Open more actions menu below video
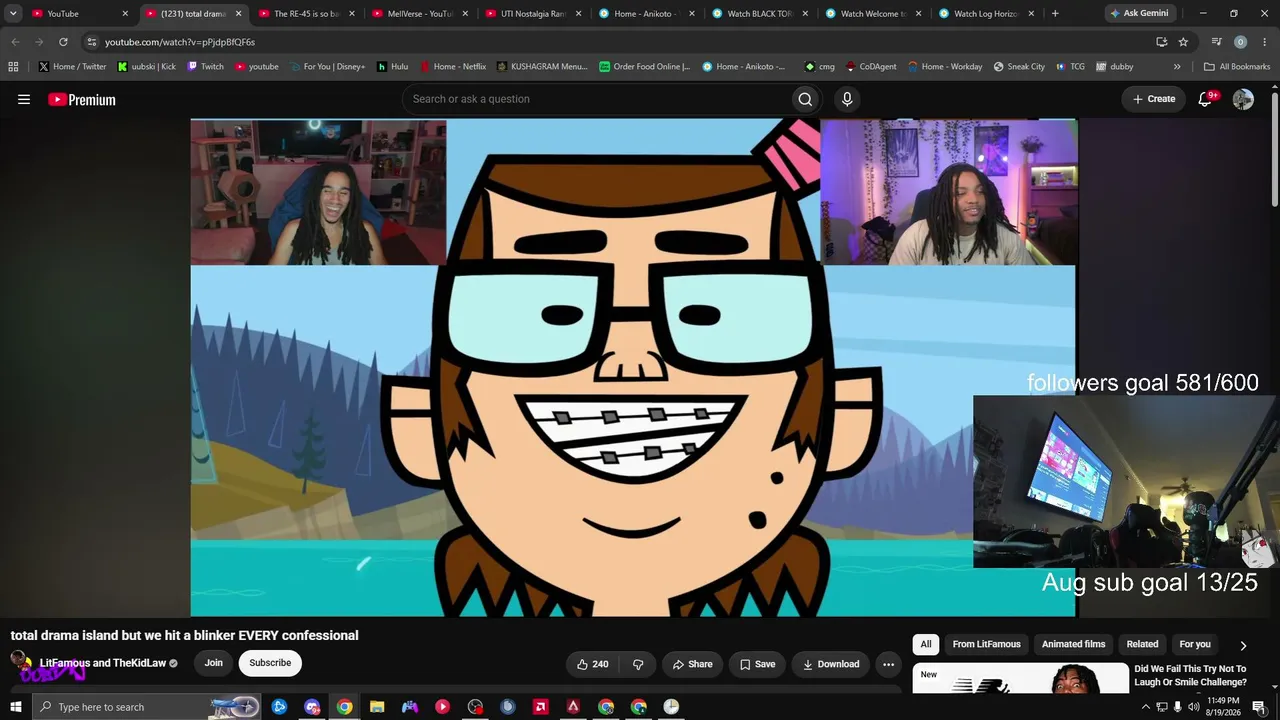Screen dimensions: 1280x720 tap(888, 664)
